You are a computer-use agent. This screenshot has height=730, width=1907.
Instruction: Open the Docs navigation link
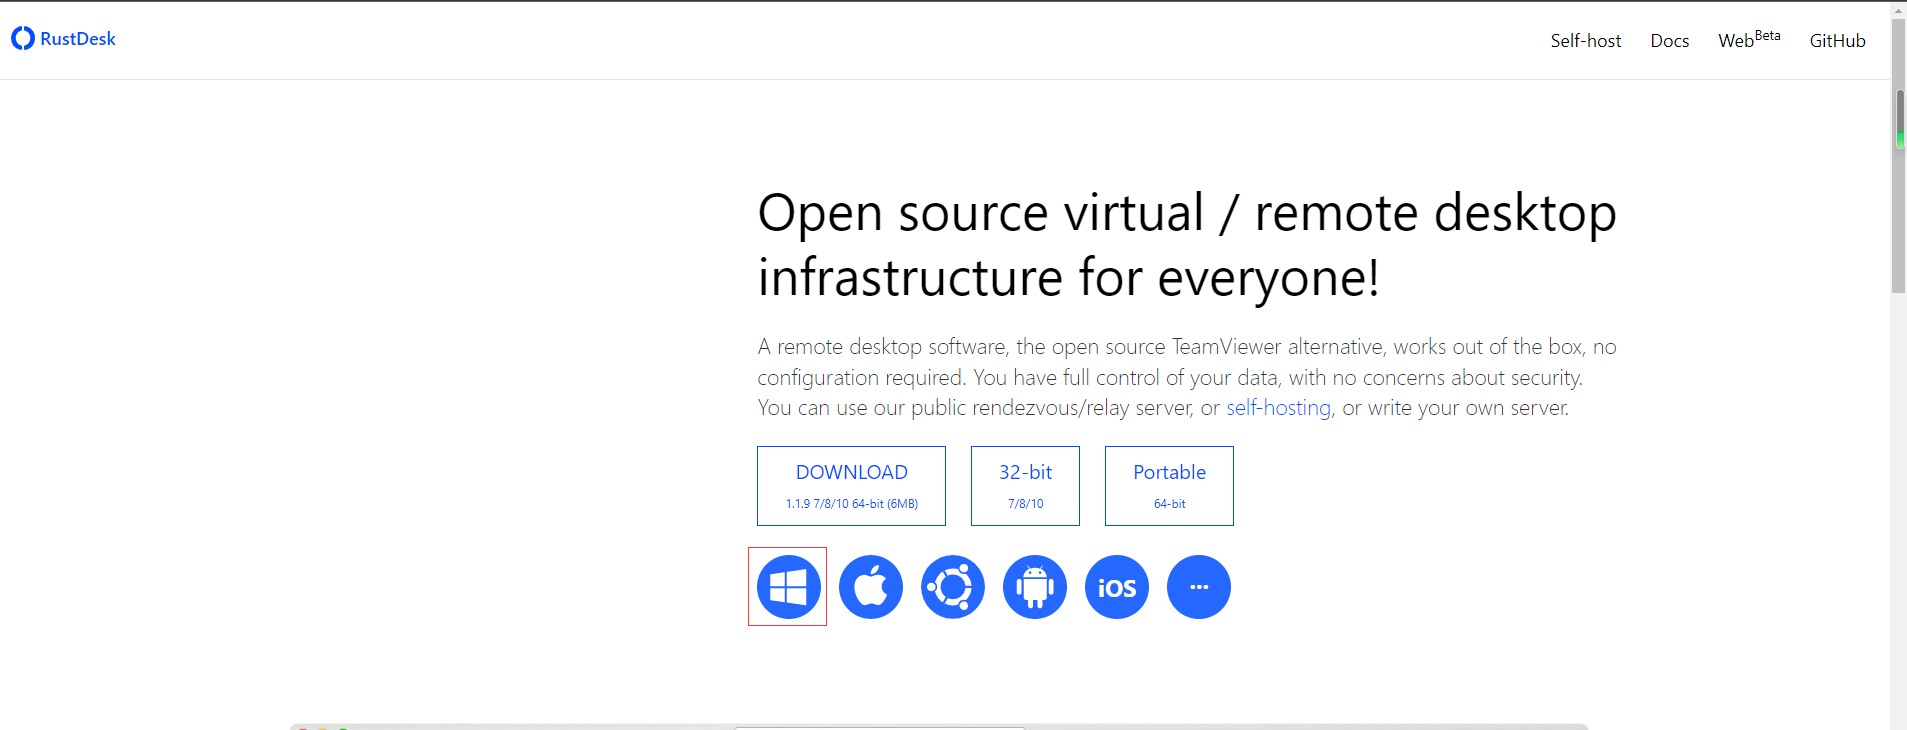click(x=1669, y=41)
